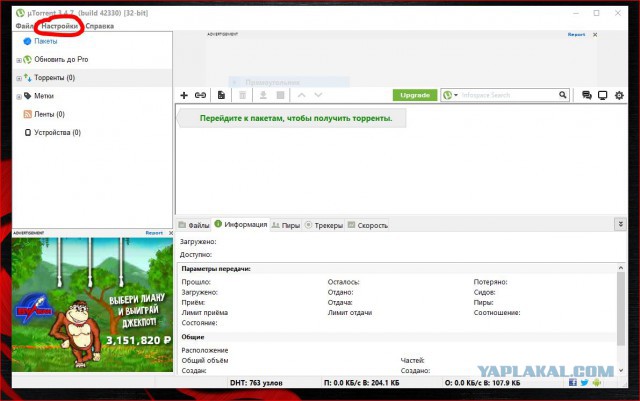Open Preferences via the gear icon
This screenshot has height=401, width=640.
click(619, 95)
